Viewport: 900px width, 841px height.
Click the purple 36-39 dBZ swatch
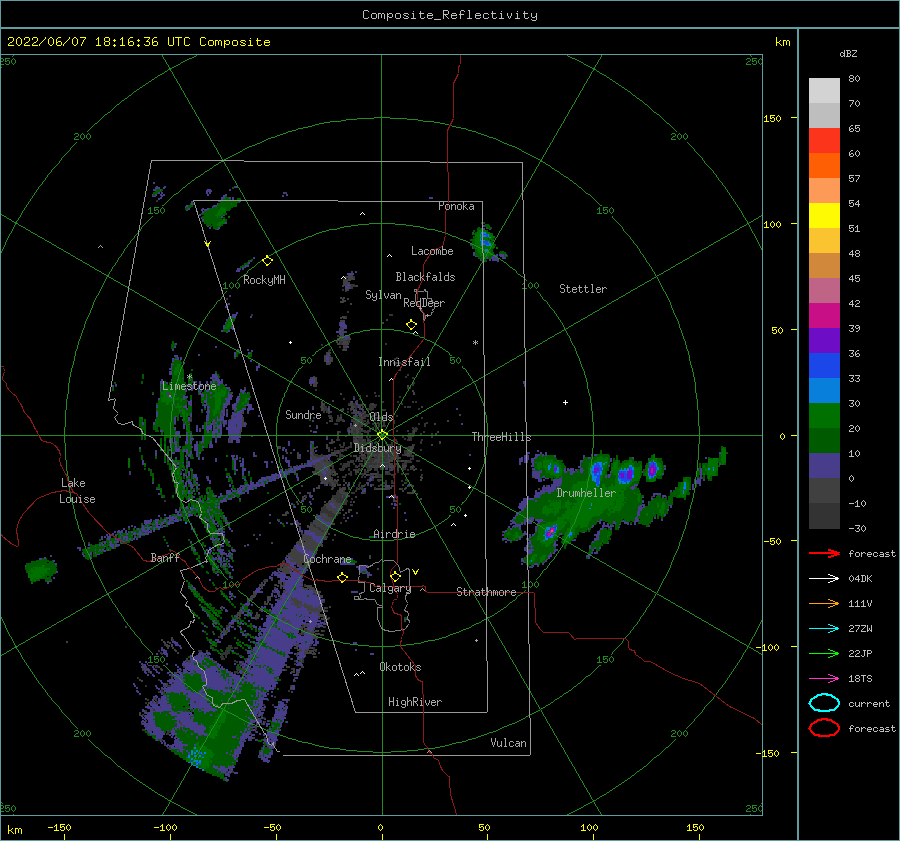(824, 340)
